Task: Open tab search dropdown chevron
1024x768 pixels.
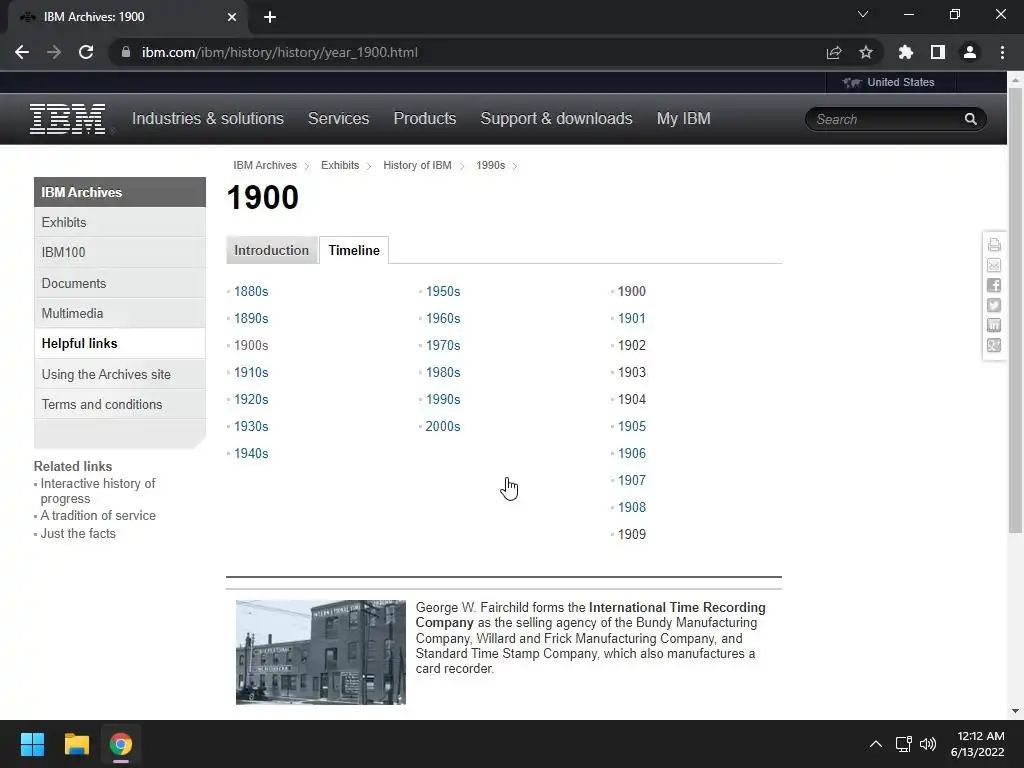Action: (863, 14)
